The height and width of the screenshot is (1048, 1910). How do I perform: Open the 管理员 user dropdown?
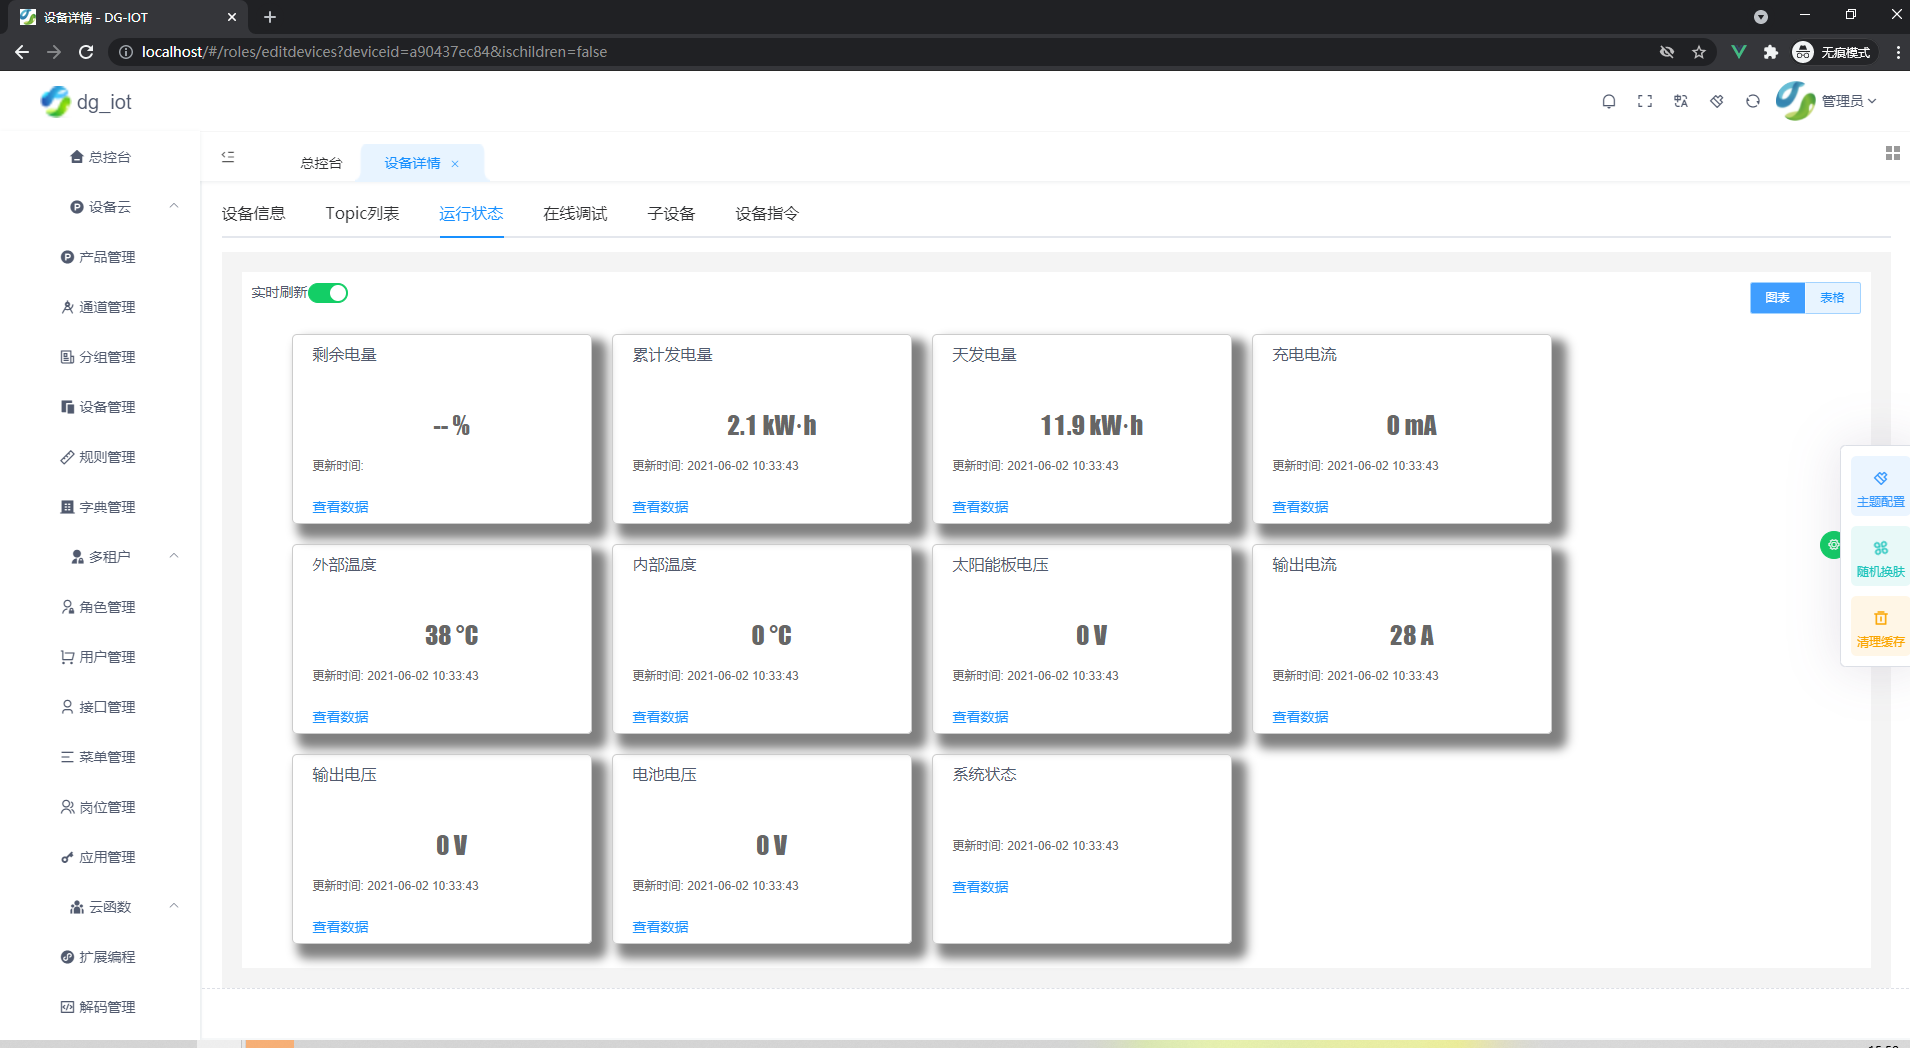(x=1847, y=101)
